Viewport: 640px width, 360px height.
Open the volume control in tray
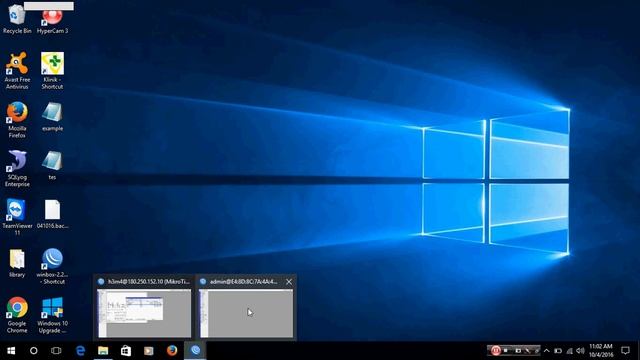[x=580, y=351]
